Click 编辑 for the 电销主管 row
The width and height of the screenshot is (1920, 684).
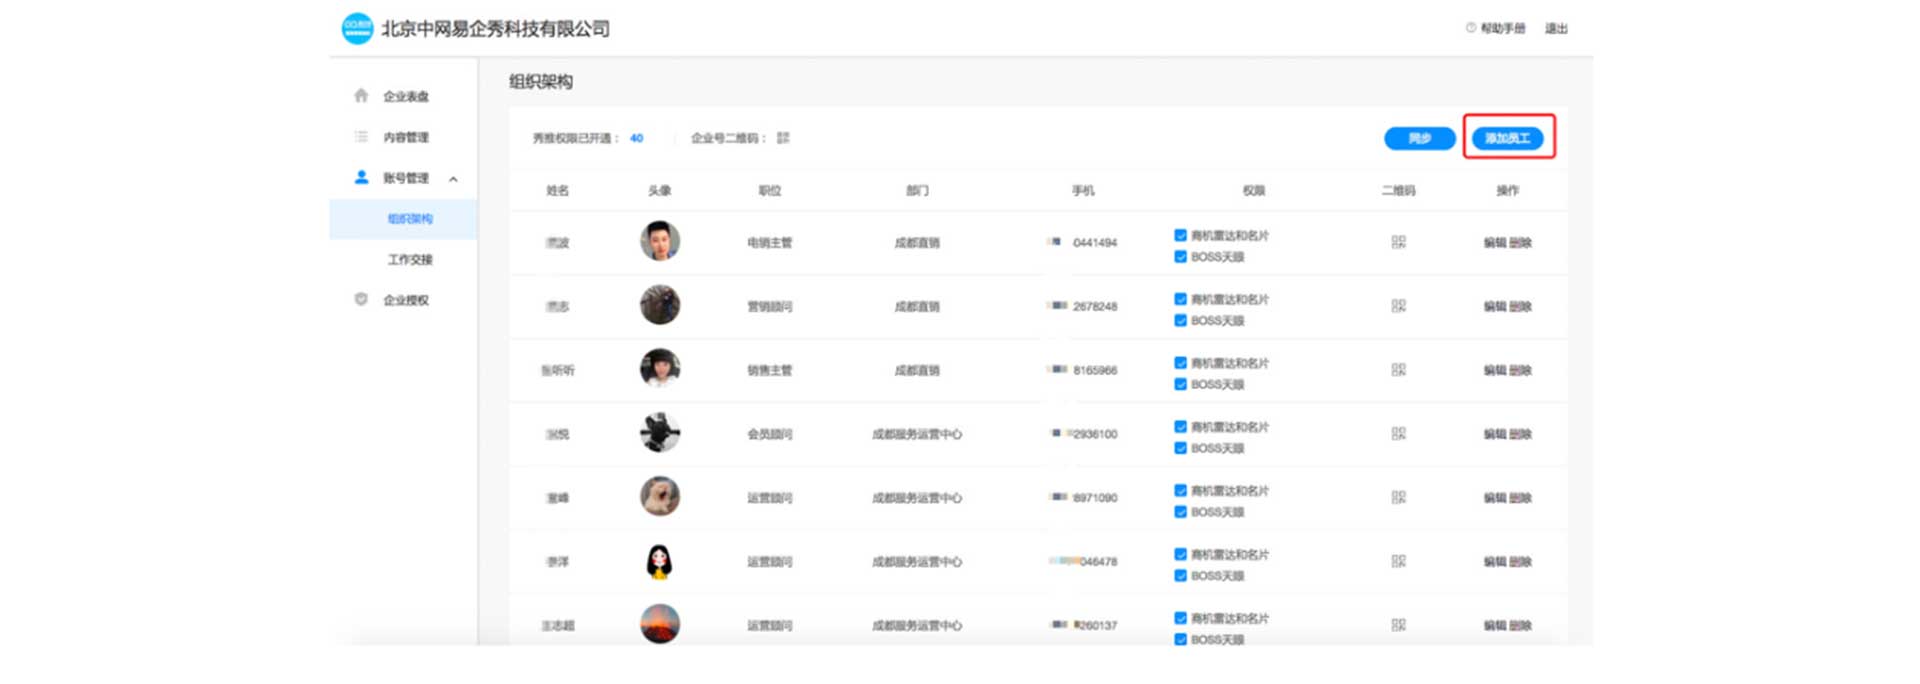1494,243
